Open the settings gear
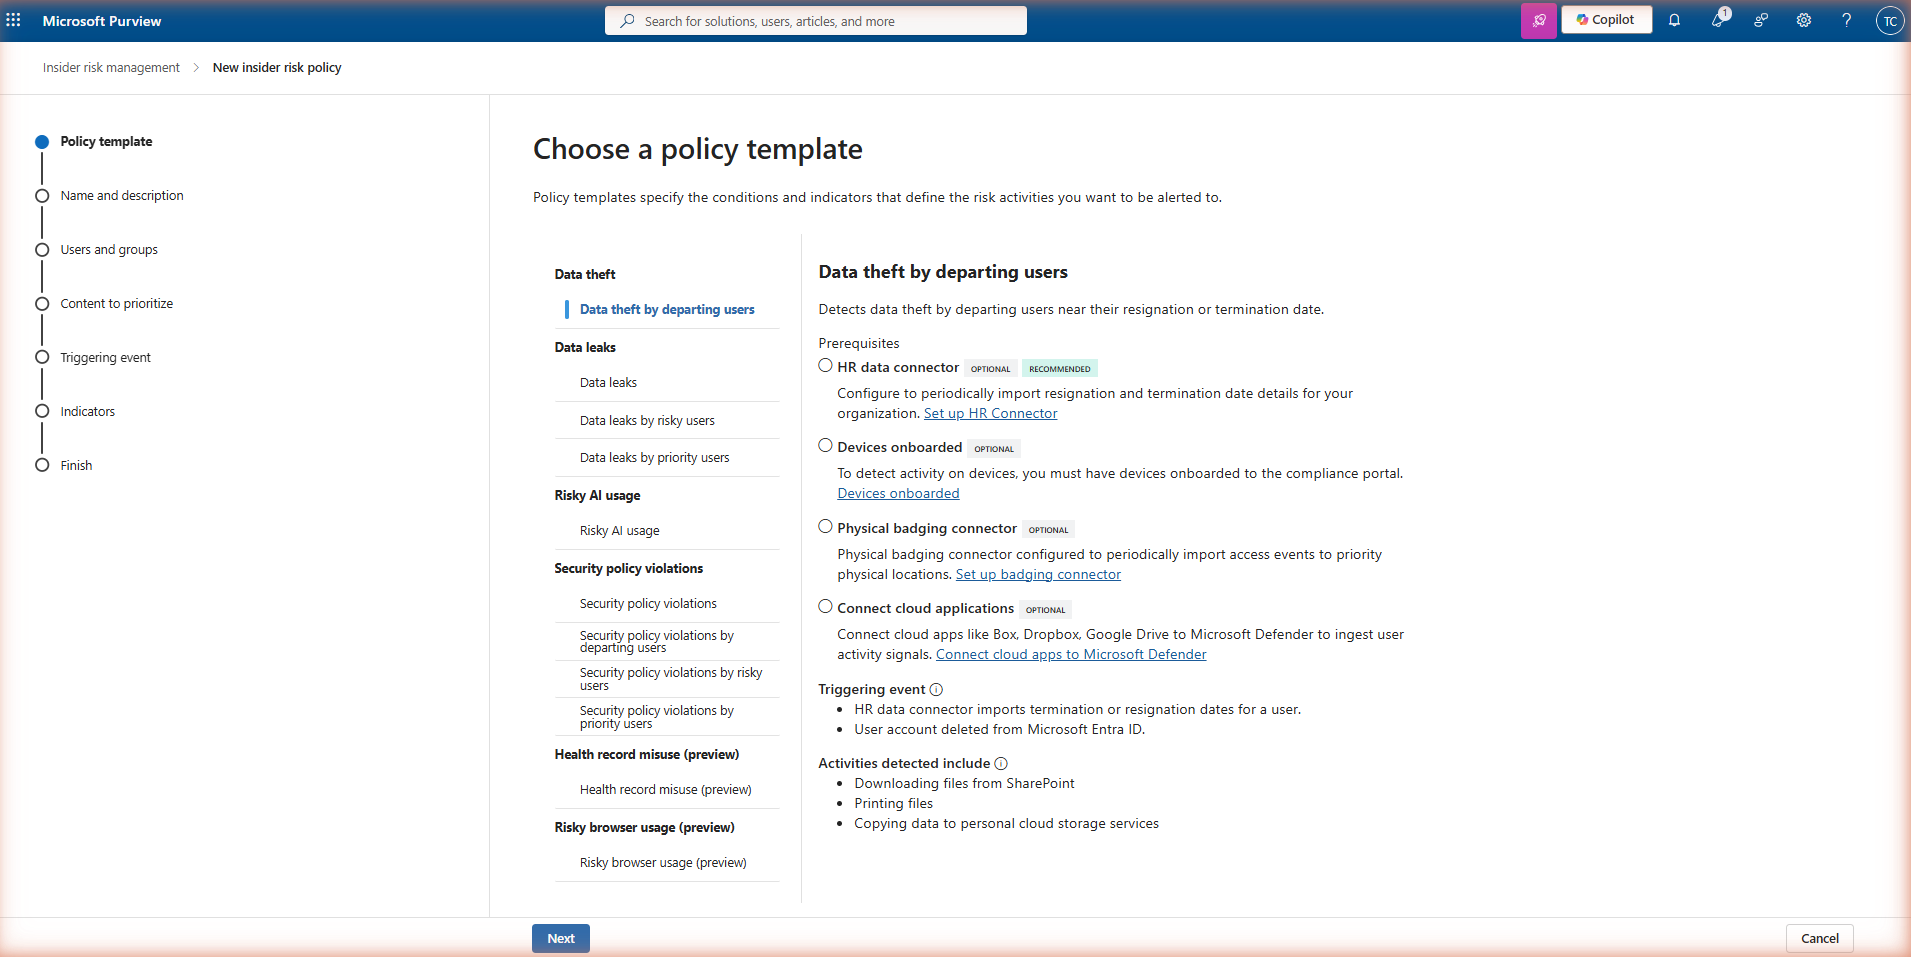Viewport: 1911px width, 957px height. pos(1803,20)
